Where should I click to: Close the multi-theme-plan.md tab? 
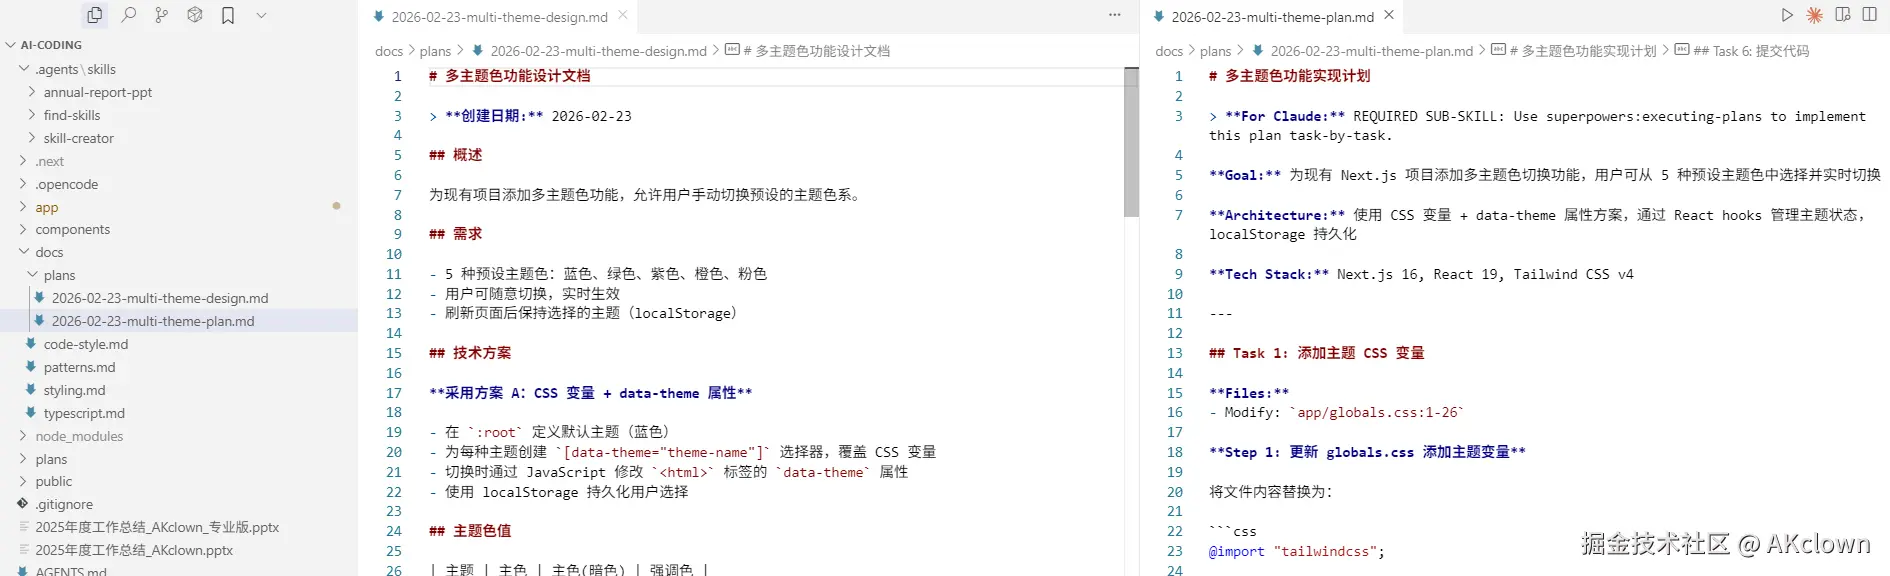(x=1389, y=15)
